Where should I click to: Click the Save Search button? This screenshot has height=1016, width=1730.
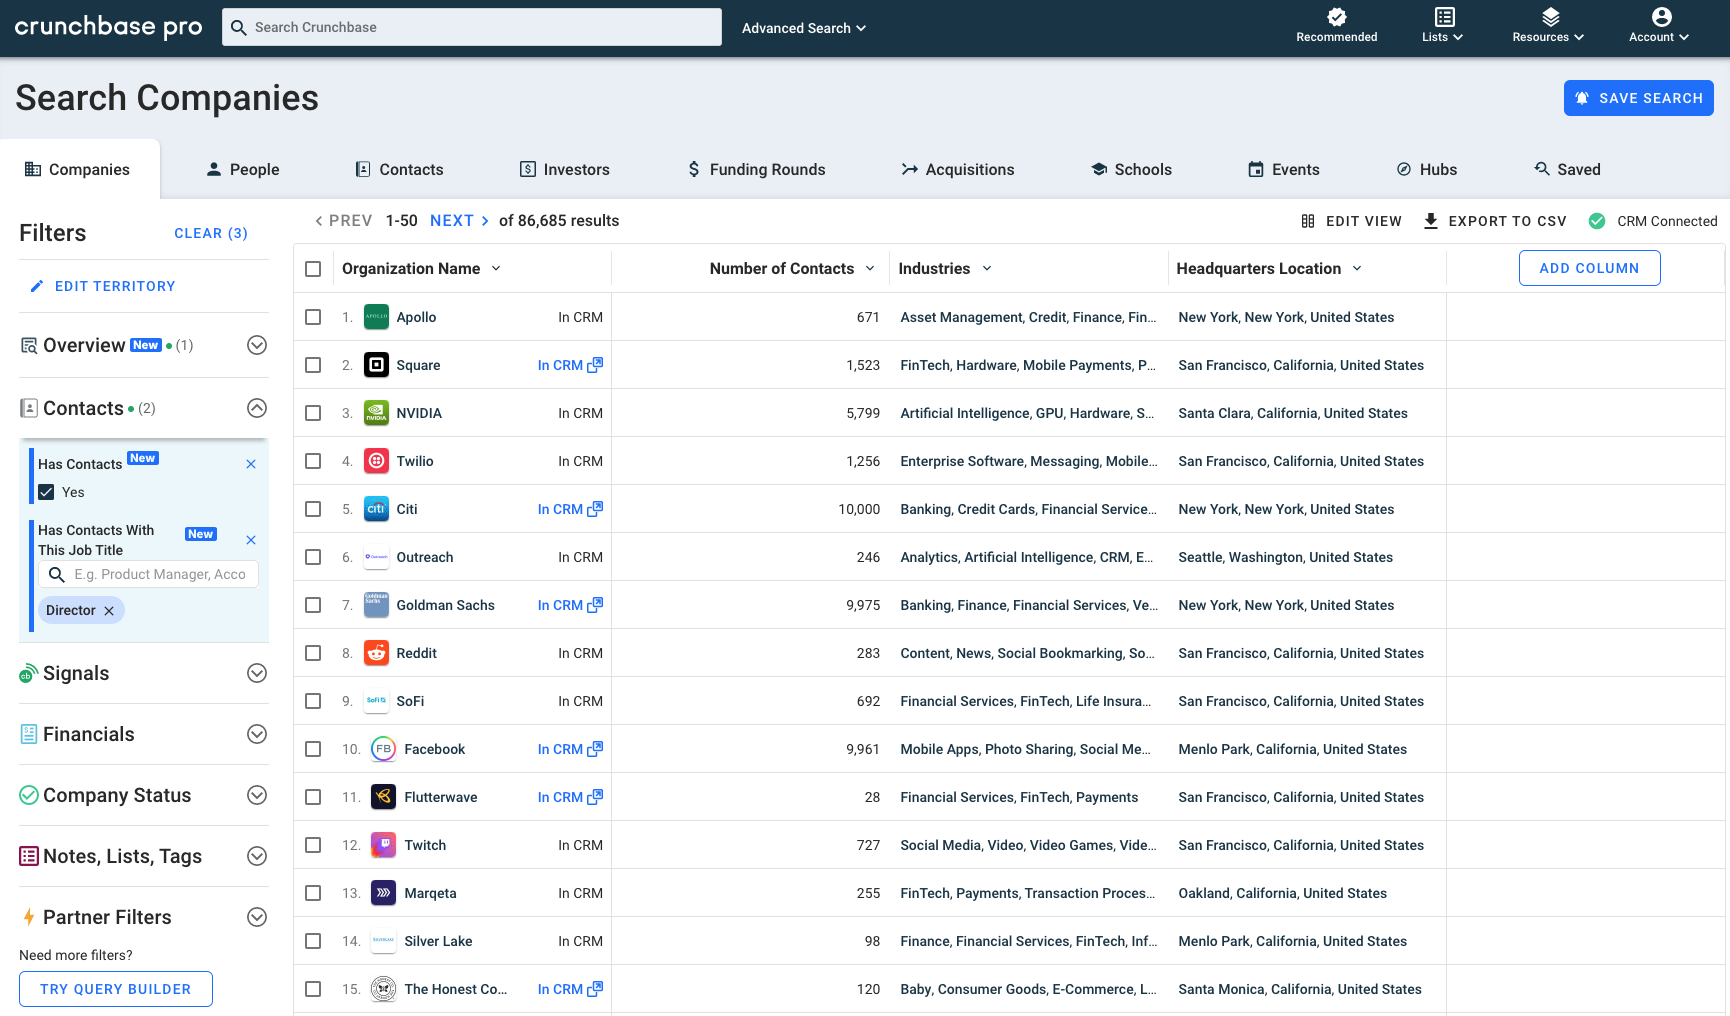point(1639,98)
